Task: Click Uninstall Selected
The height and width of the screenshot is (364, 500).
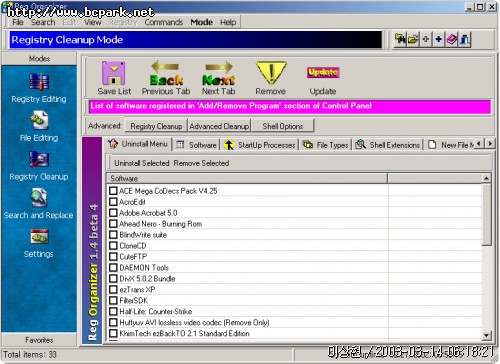Action: [142, 163]
